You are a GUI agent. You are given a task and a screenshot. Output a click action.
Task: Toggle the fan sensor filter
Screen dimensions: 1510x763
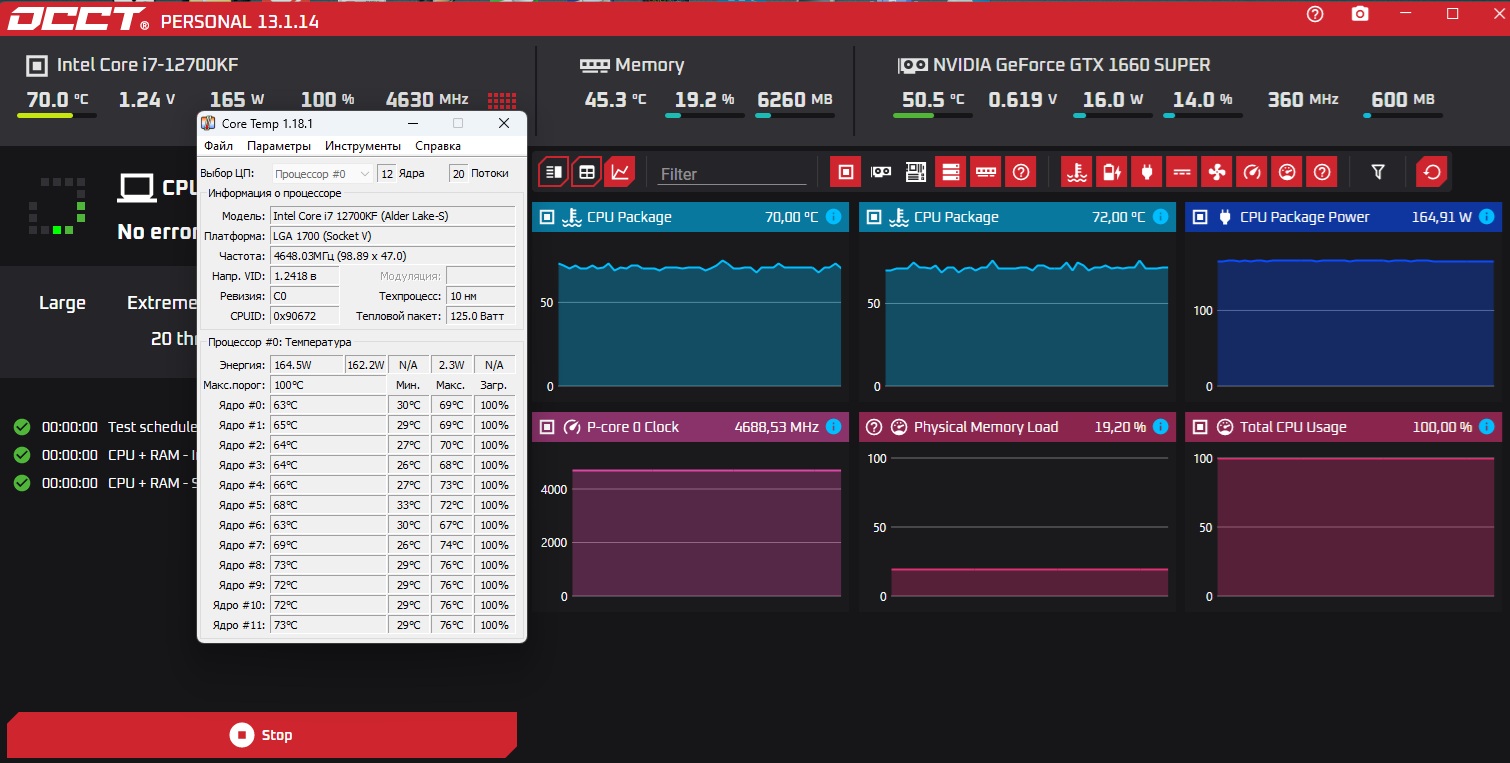(1217, 172)
